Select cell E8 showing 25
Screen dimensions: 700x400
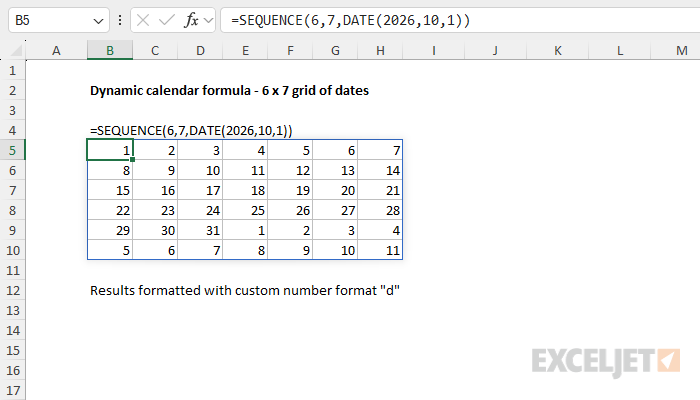point(246,210)
